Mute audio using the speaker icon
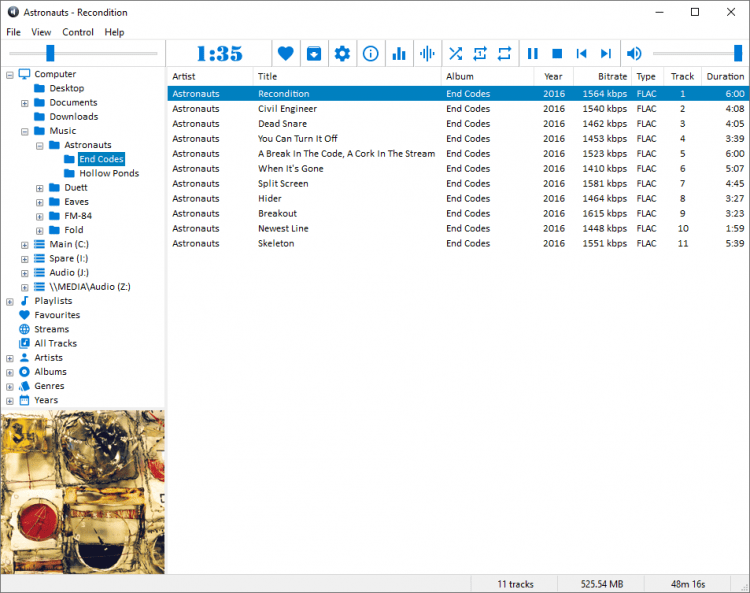 click(634, 54)
